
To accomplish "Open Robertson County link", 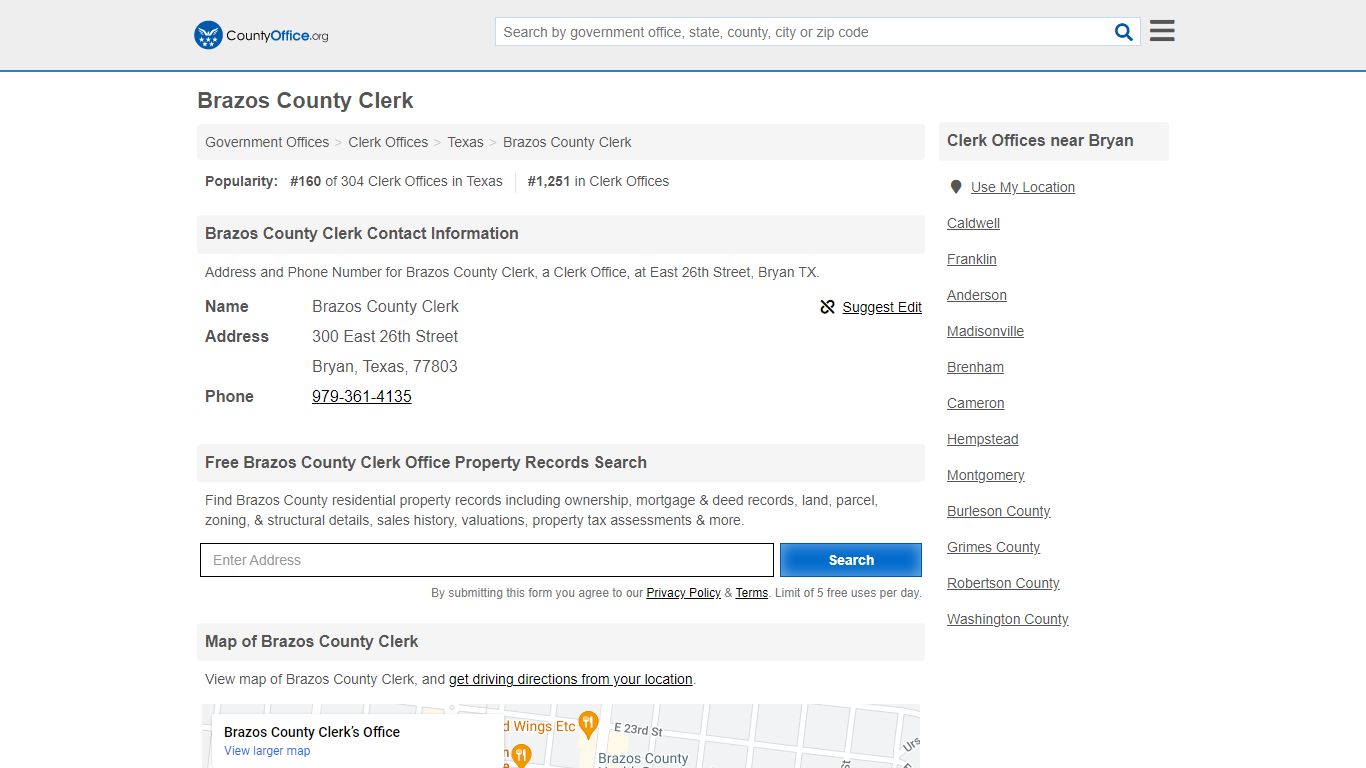I will click(1003, 583).
